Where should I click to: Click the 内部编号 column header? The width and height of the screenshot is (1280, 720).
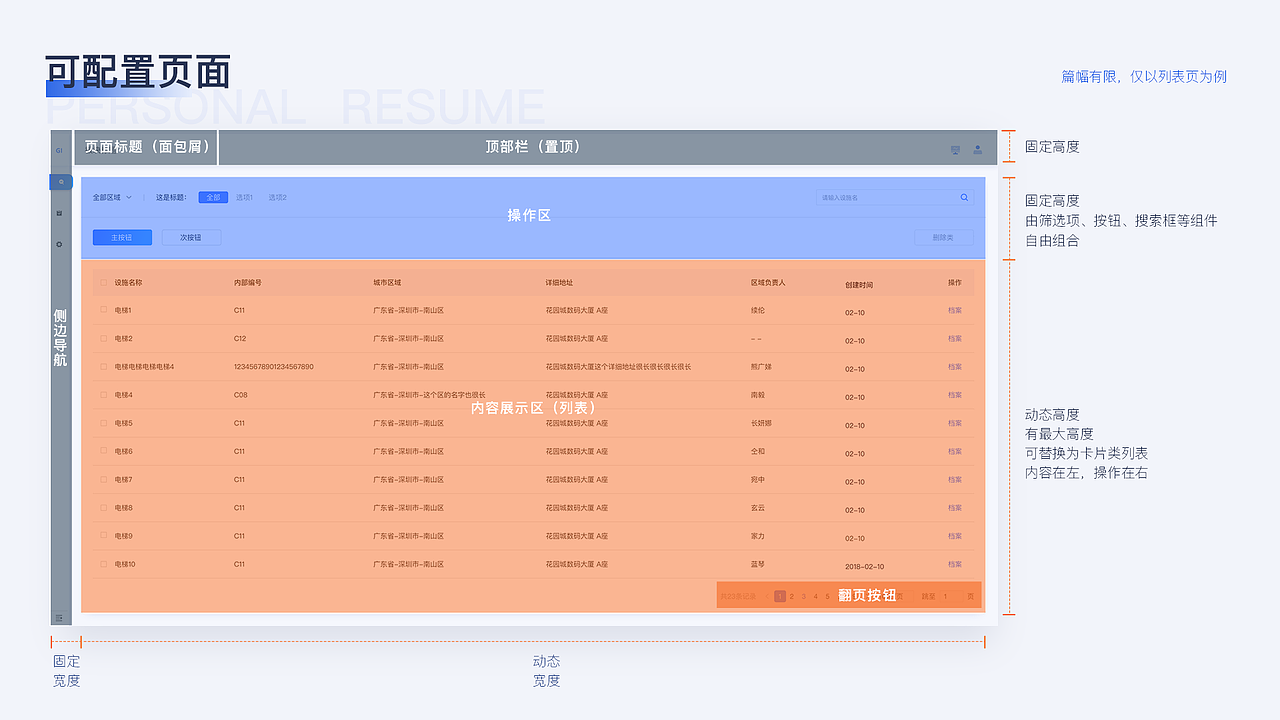pyautogui.click(x=248, y=283)
